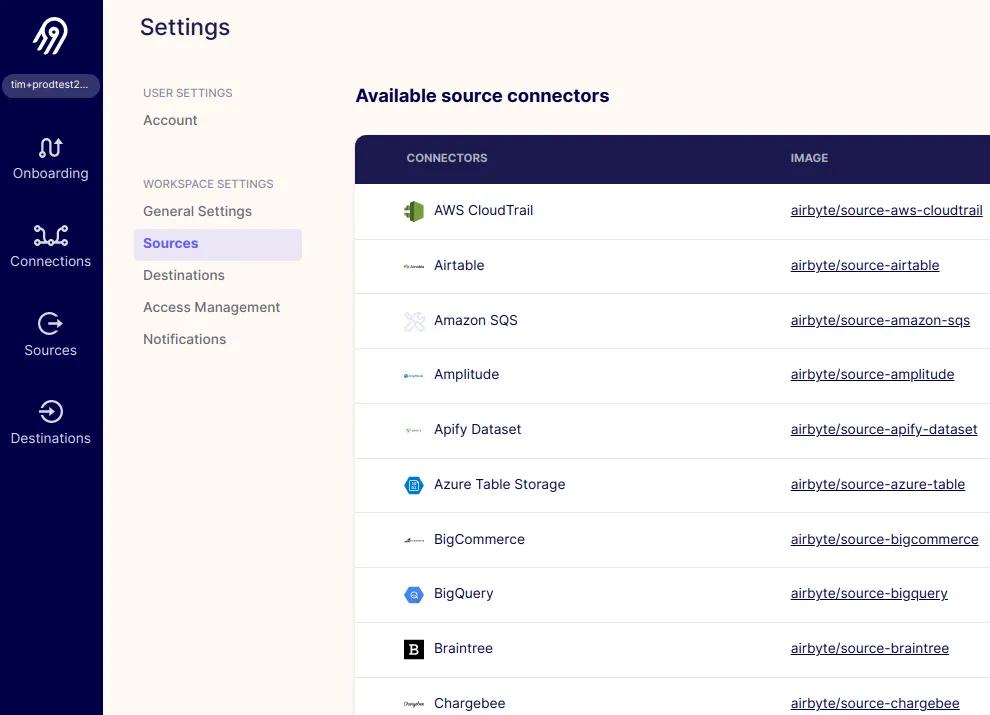Open Notifications settings
This screenshot has width=990, height=715.
point(184,339)
